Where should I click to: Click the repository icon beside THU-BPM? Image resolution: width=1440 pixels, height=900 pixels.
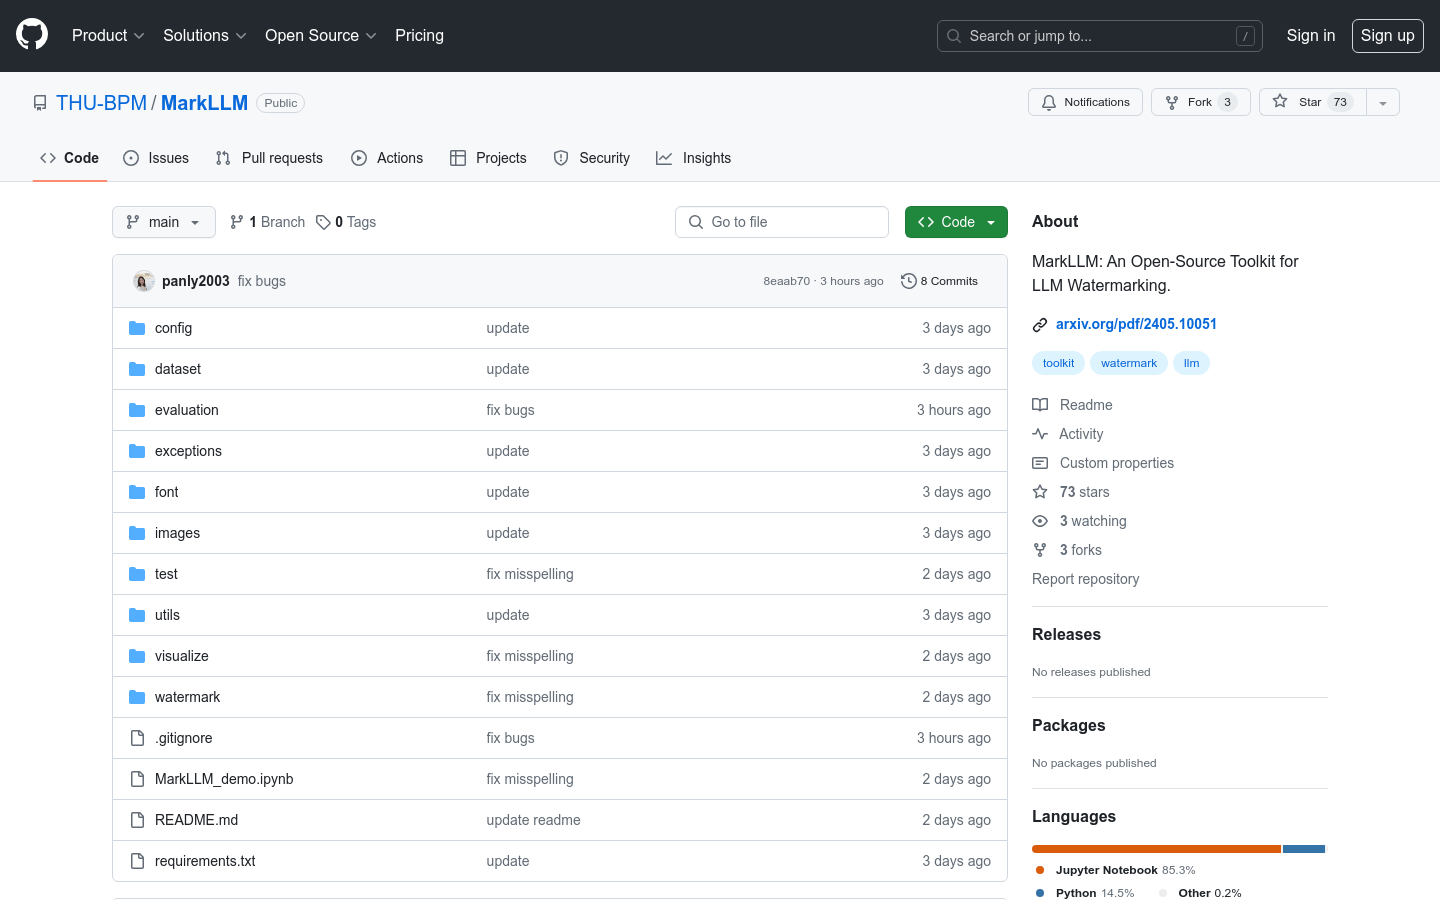40,103
